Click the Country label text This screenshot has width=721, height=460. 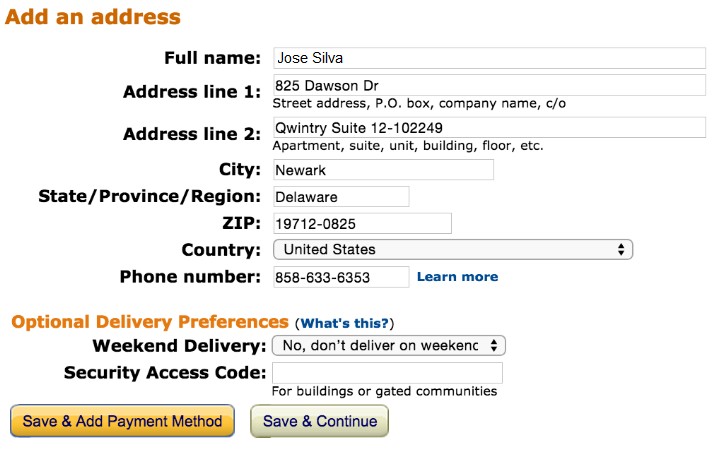pyautogui.click(x=221, y=249)
